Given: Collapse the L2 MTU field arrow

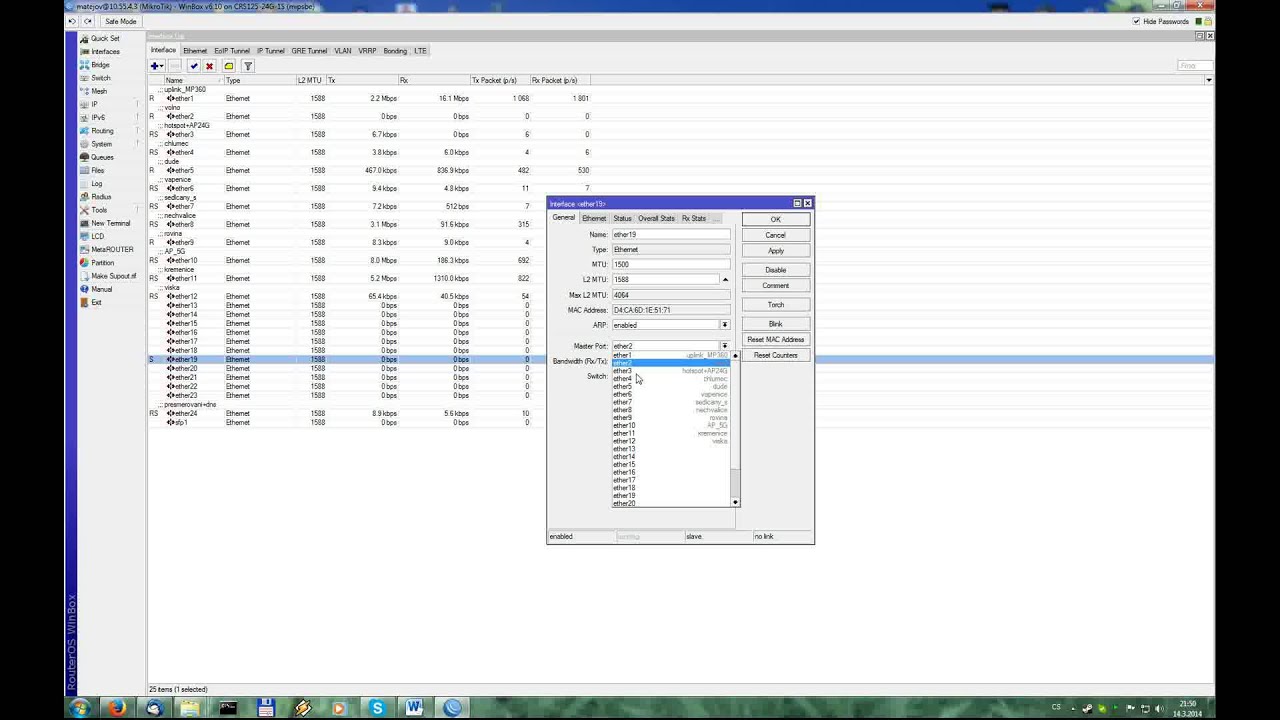Looking at the screenshot, I should coord(725,280).
